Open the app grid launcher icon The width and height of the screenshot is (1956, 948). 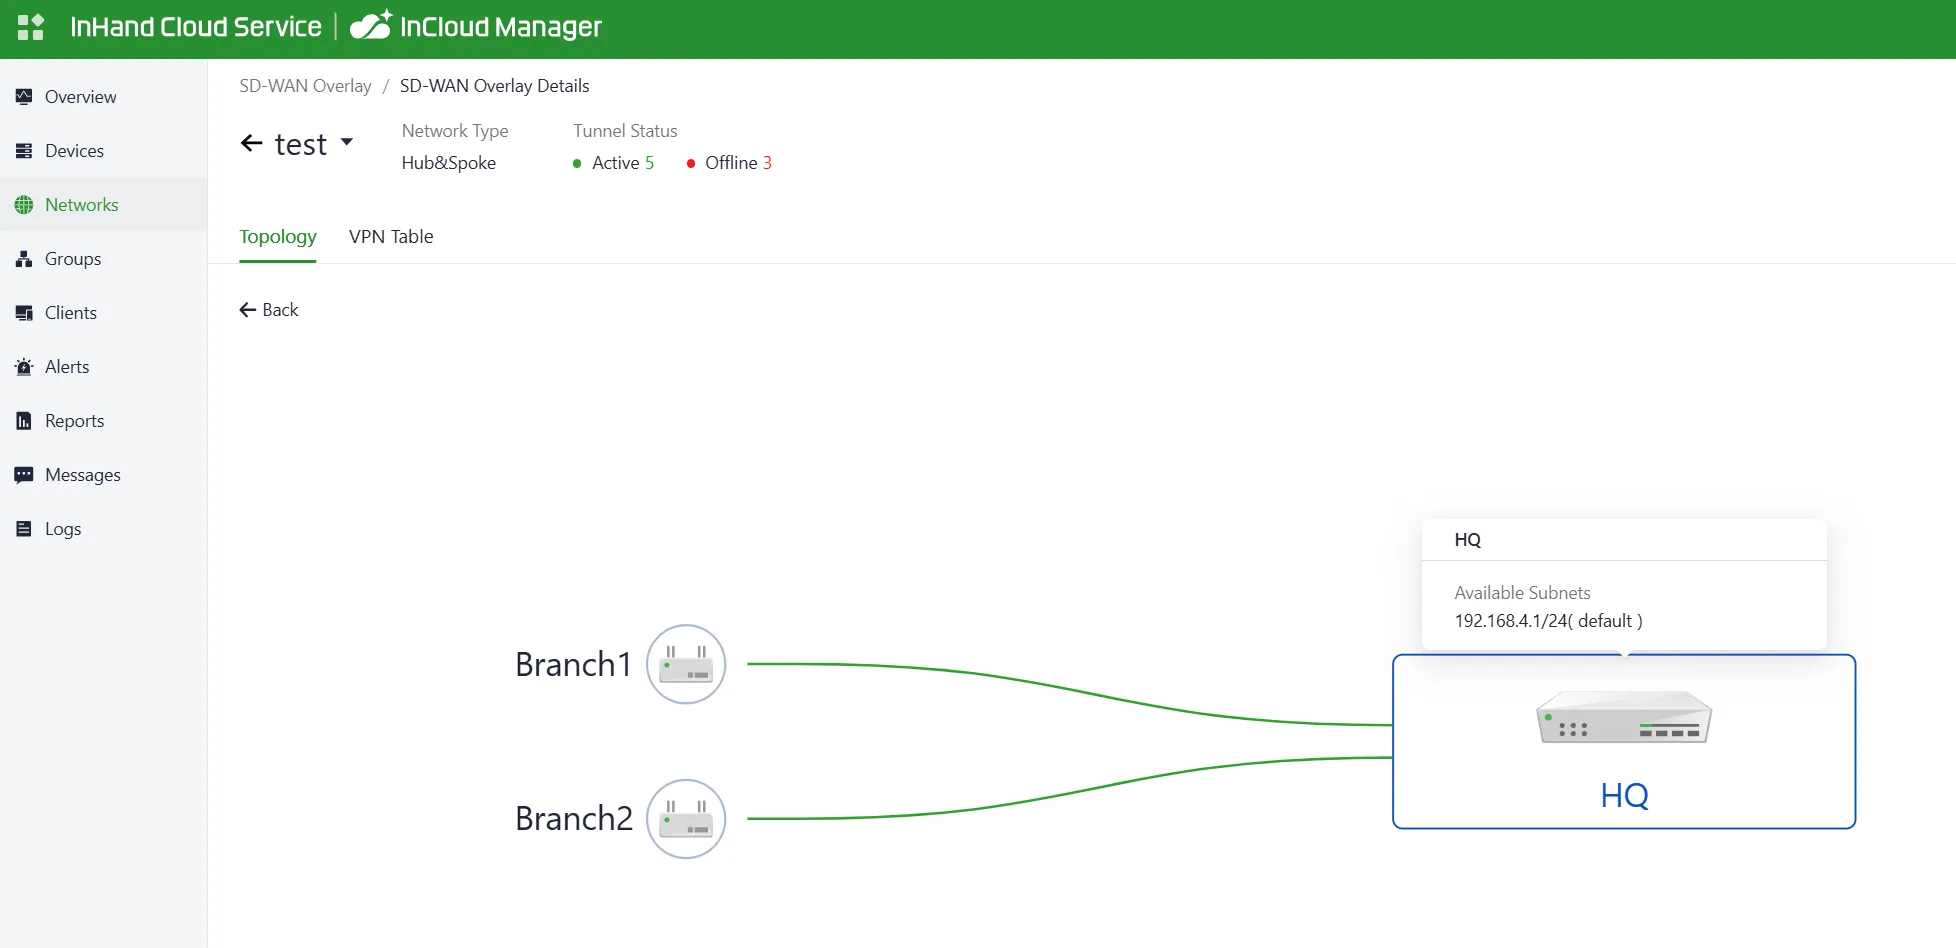(31, 27)
